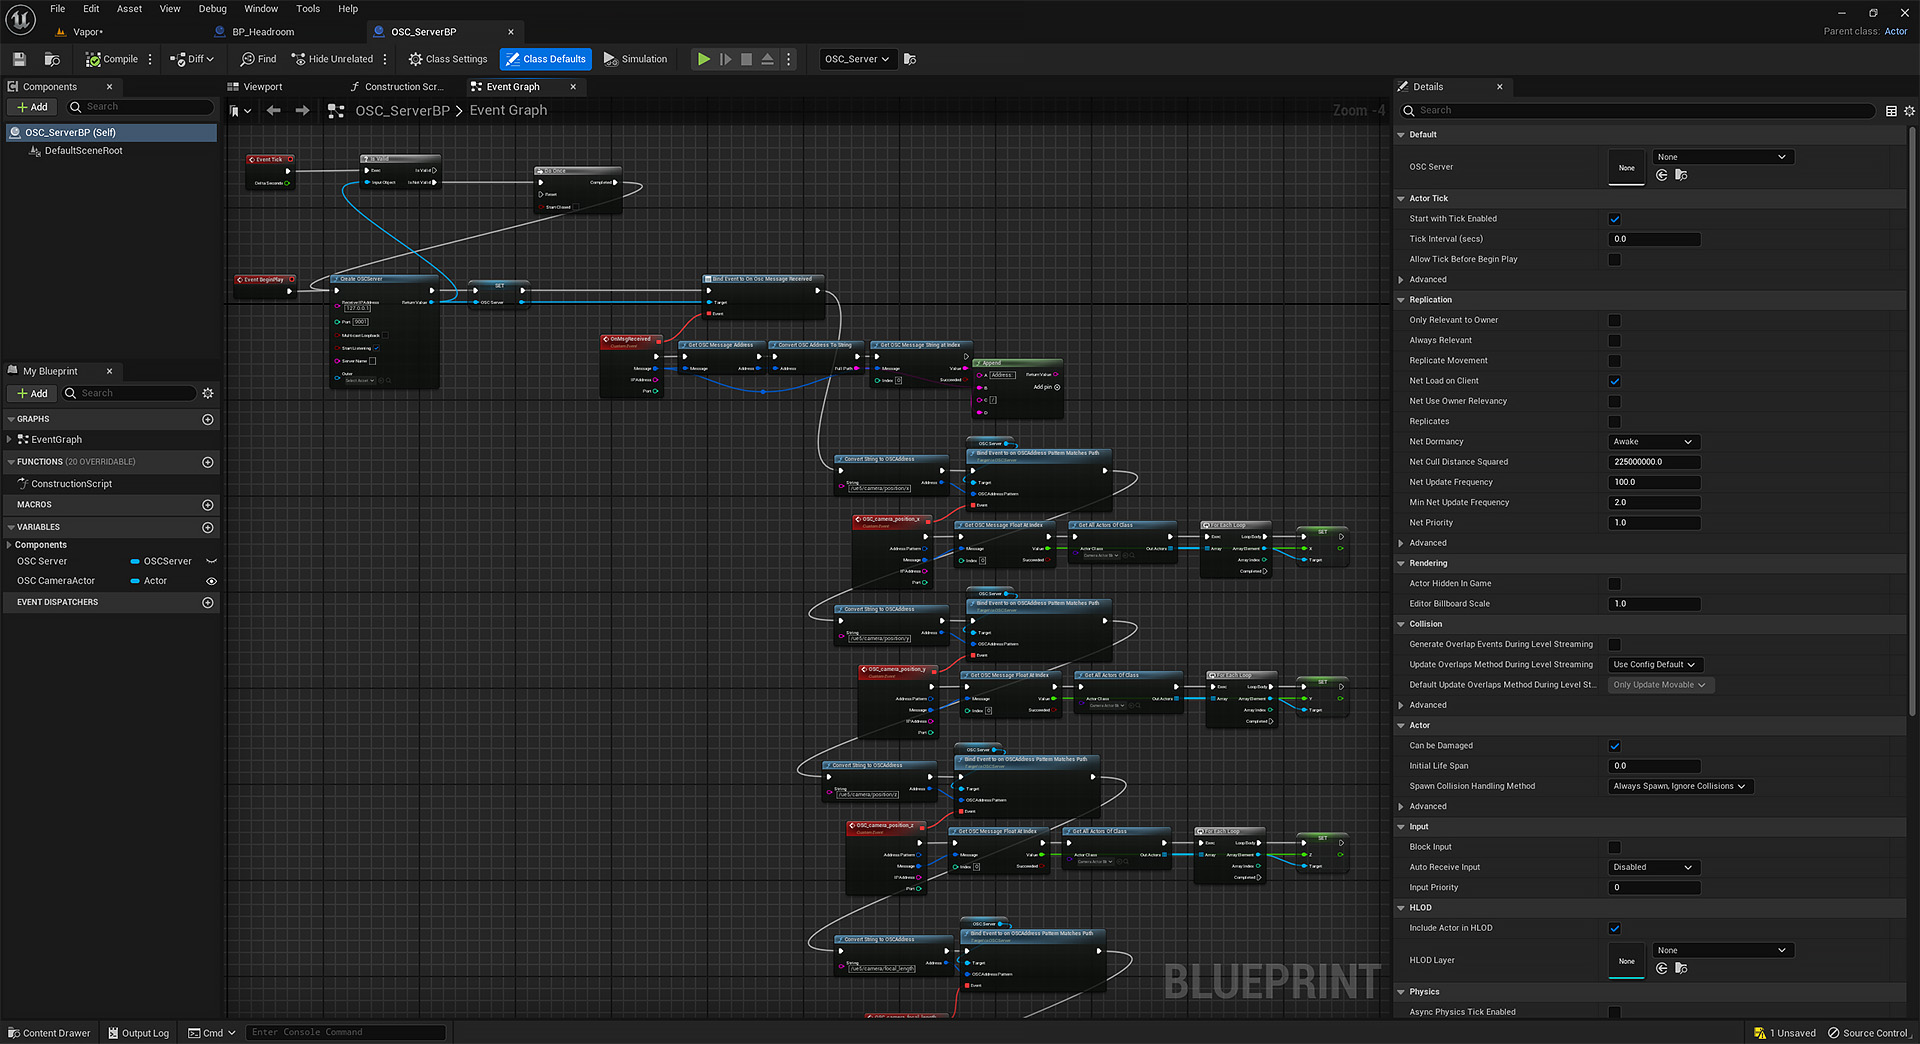Click the graph forward navigation arrow
The image size is (1920, 1044).
click(x=302, y=111)
